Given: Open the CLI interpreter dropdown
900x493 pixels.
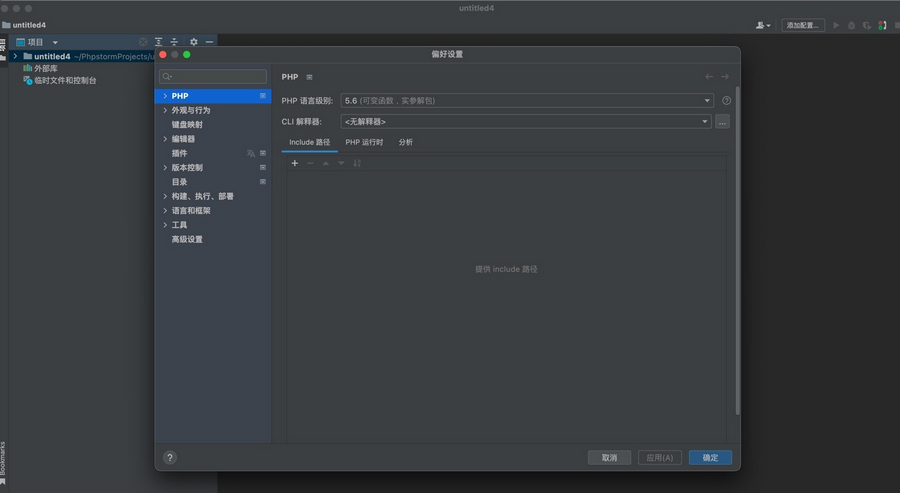Looking at the screenshot, I should coord(526,122).
